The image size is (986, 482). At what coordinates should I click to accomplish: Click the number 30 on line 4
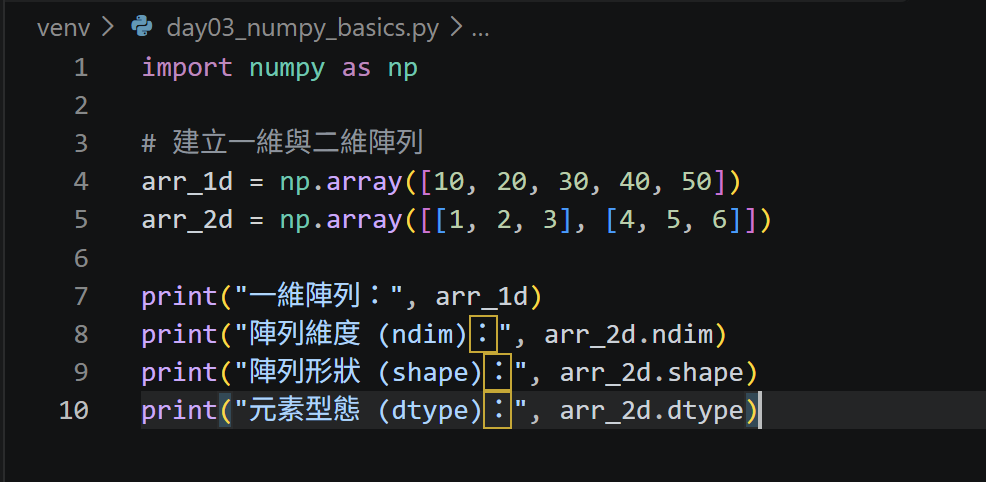[x=574, y=182]
